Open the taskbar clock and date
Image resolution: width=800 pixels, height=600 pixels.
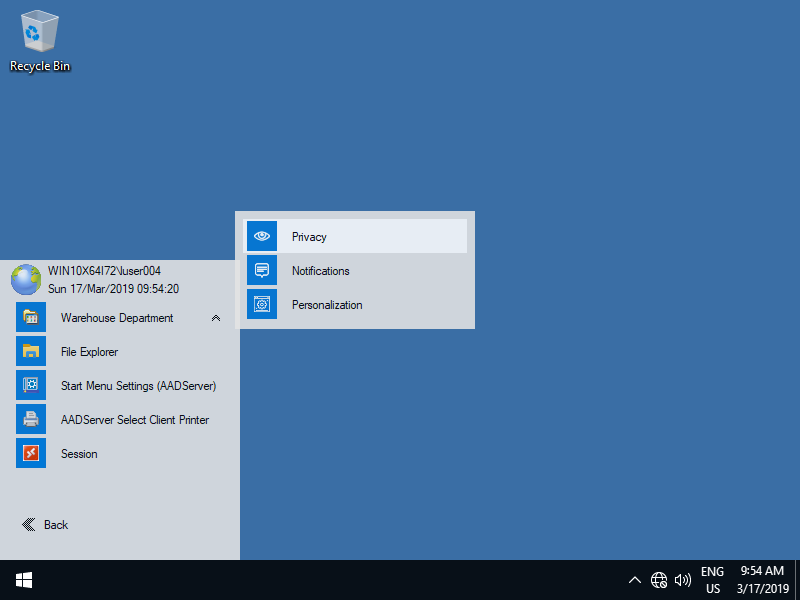pyautogui.click(x=762, y=580)
